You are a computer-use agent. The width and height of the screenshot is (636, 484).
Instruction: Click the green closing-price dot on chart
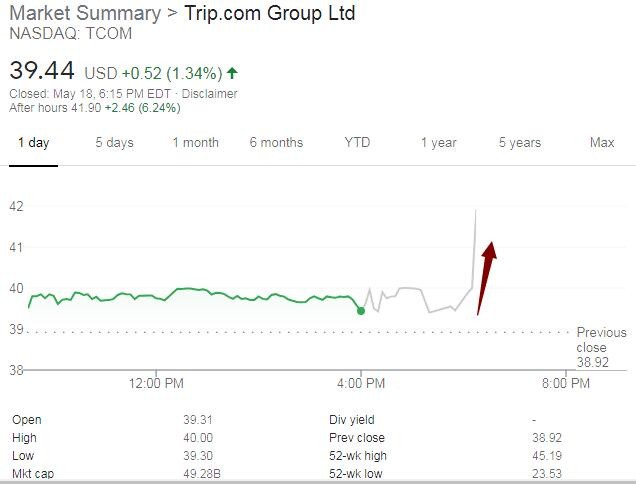361,311
